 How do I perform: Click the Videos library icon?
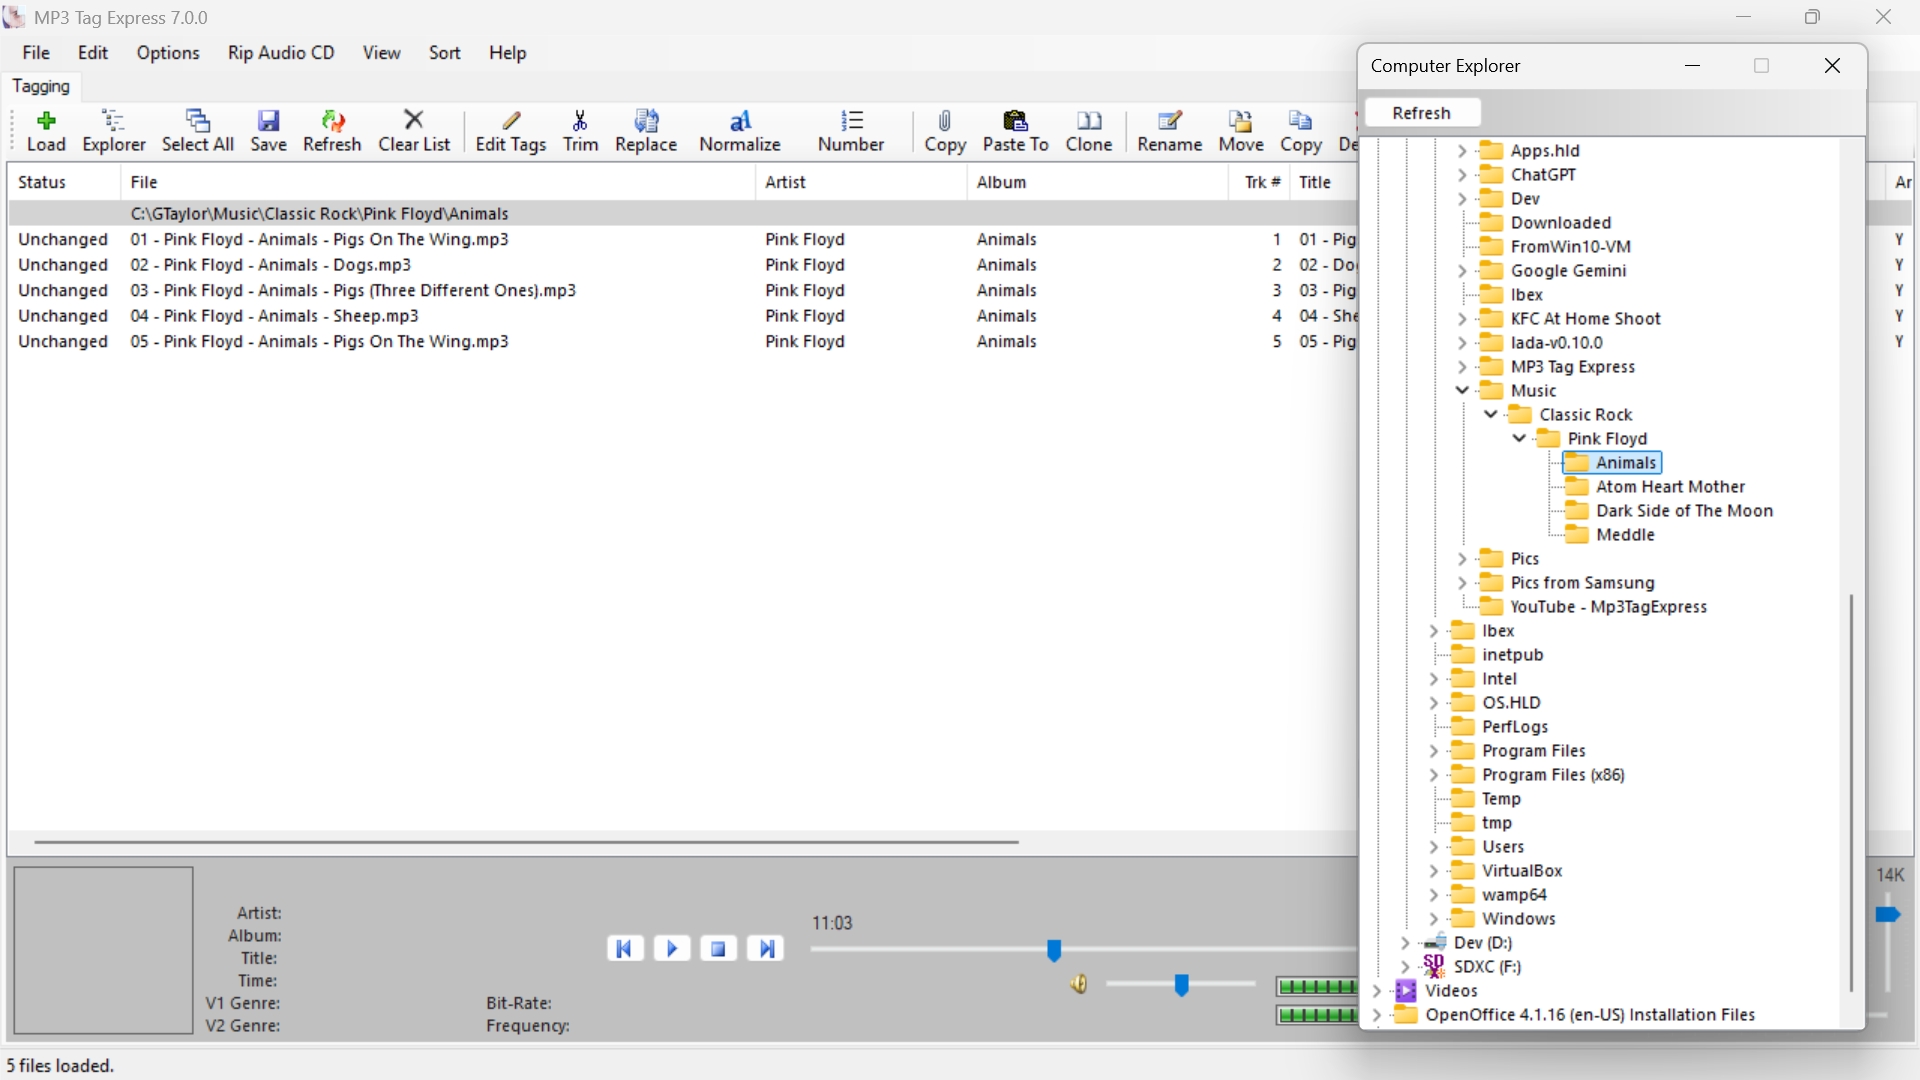tap(1406, 990)
